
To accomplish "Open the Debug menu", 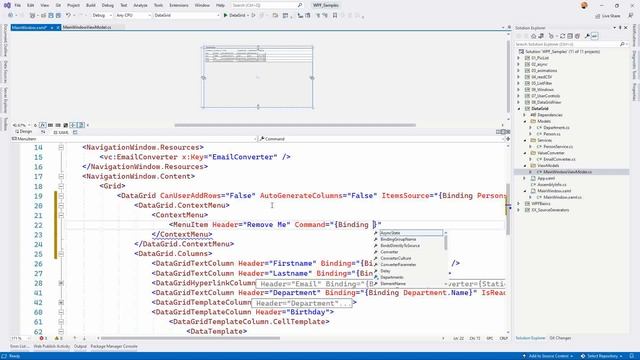I will [108, 5].
